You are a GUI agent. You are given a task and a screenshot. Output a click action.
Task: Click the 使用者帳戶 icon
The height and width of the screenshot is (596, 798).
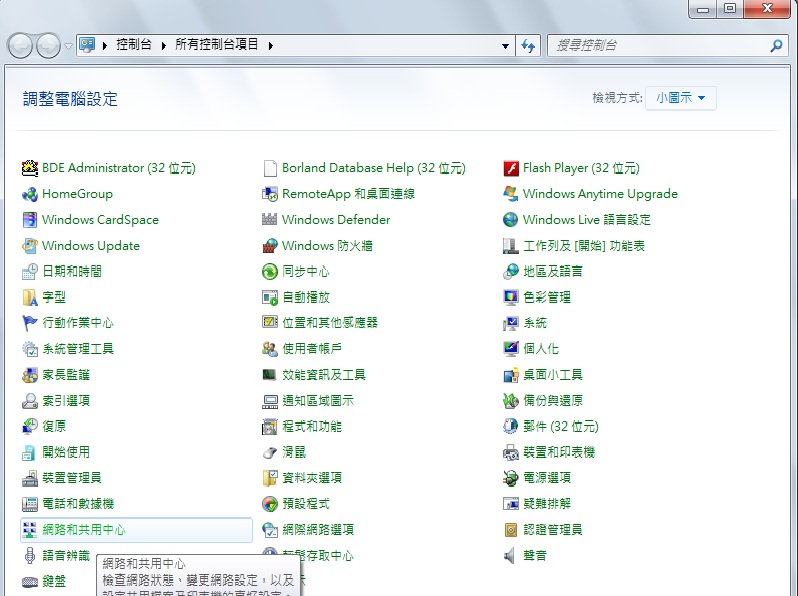point(270,349)
